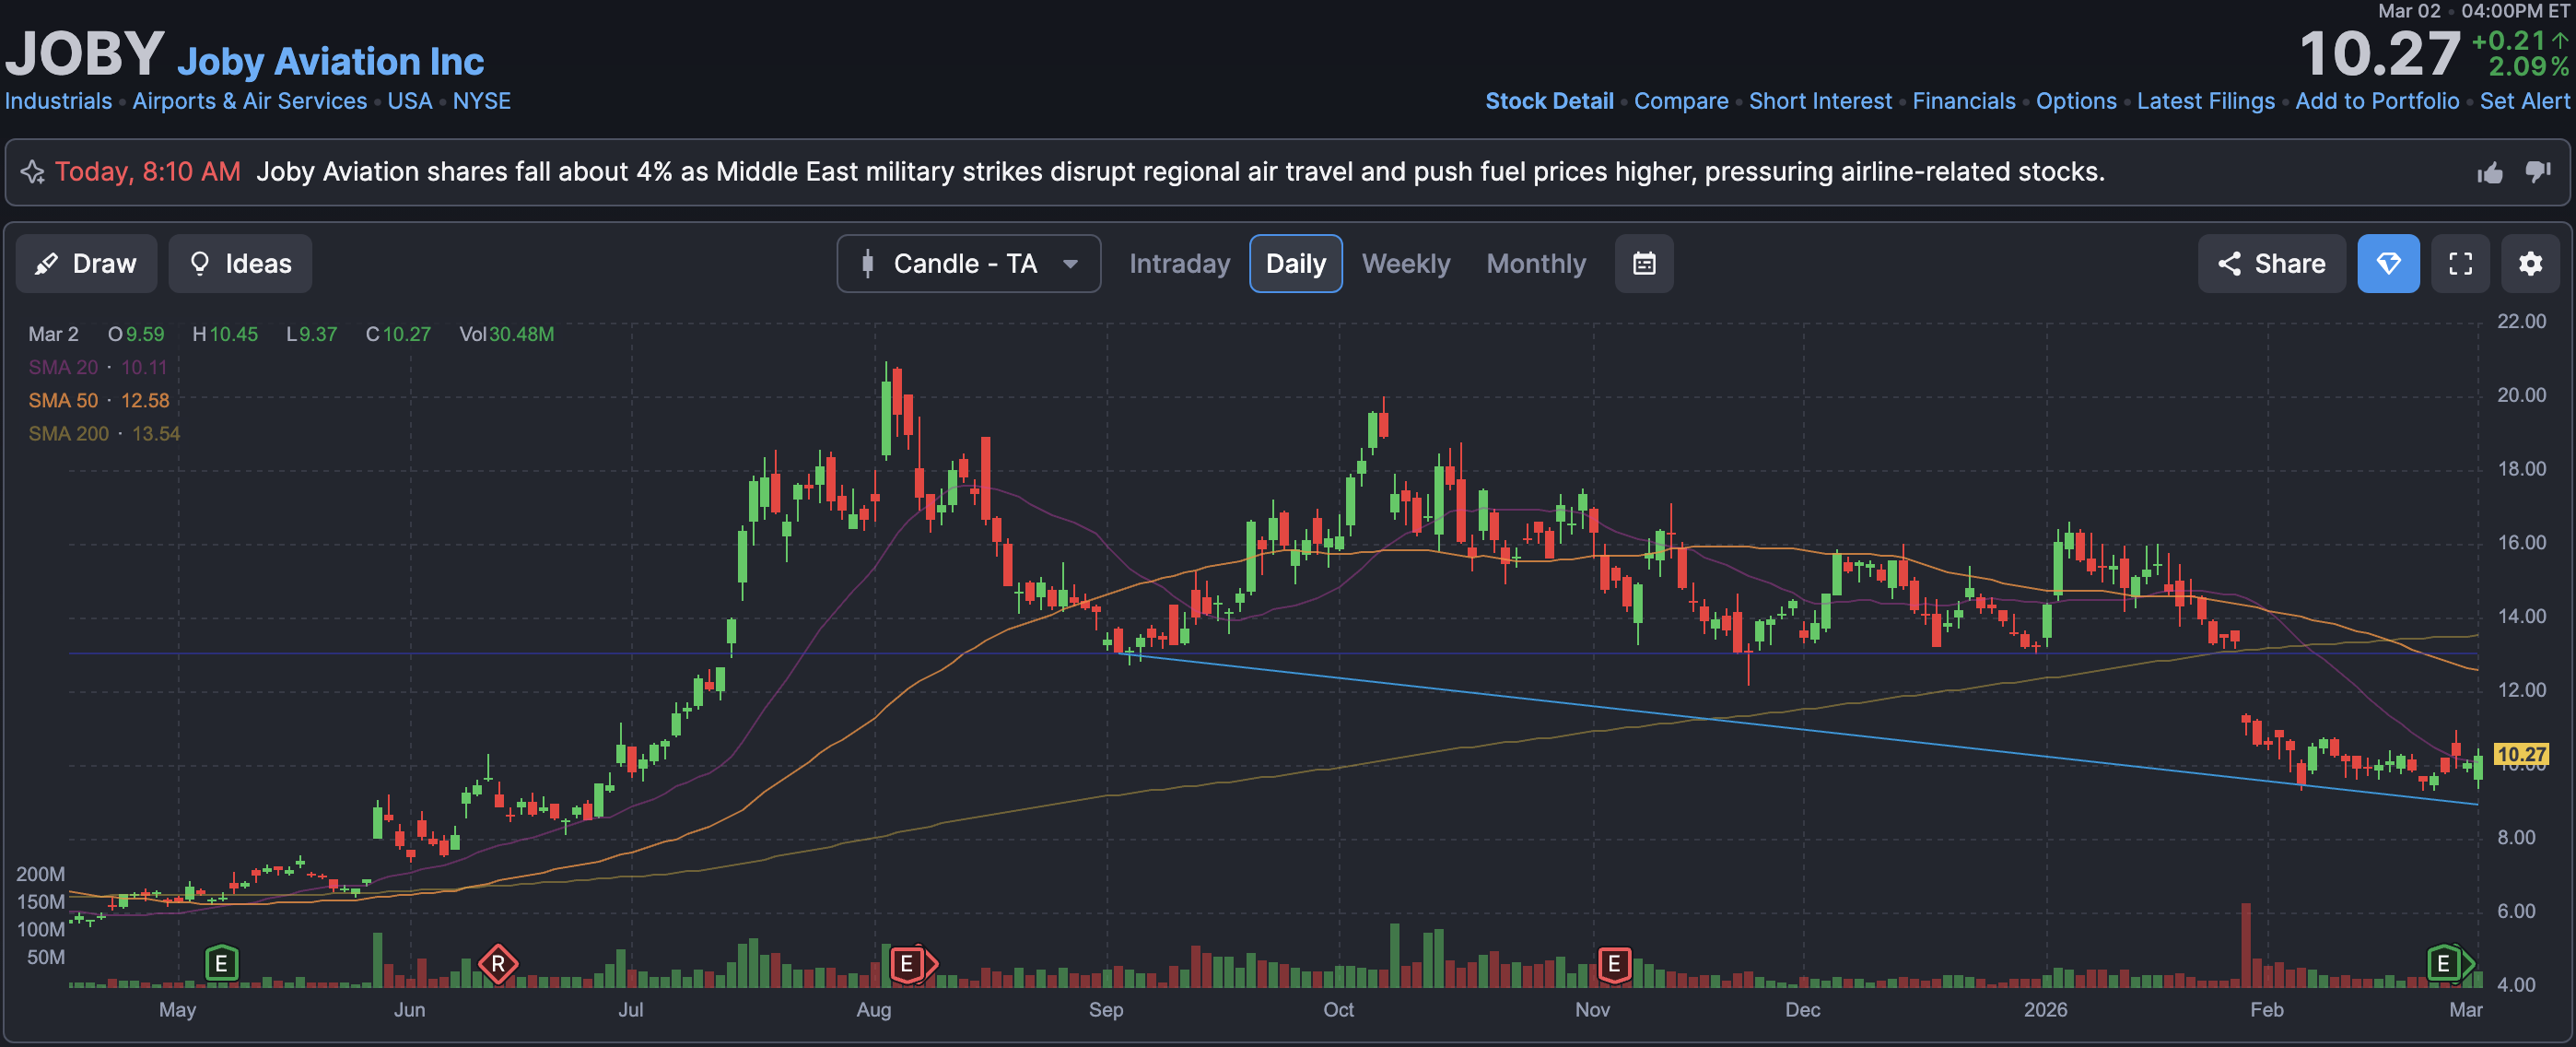Enter fullscreen chart mode

point(2460,264)
